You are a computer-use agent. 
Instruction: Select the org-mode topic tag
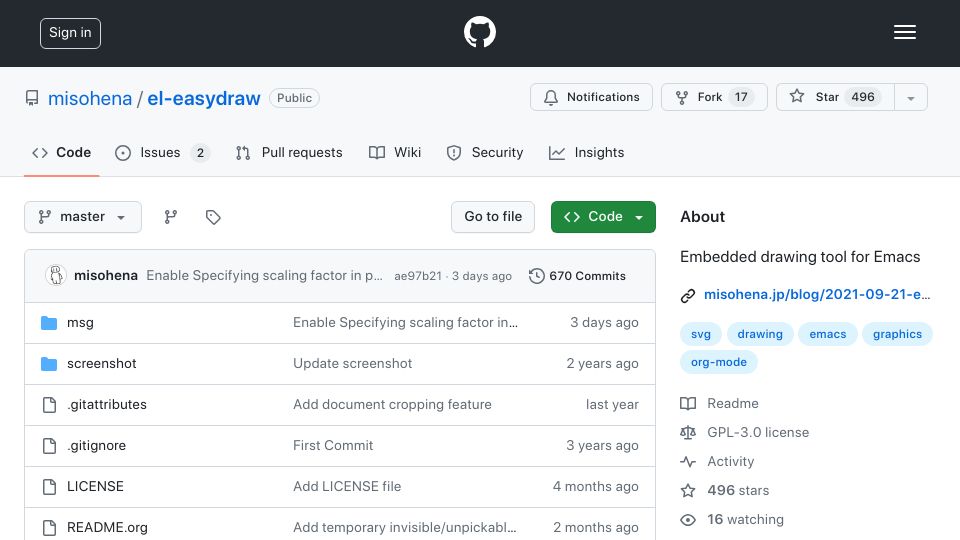tap(719, 362)
